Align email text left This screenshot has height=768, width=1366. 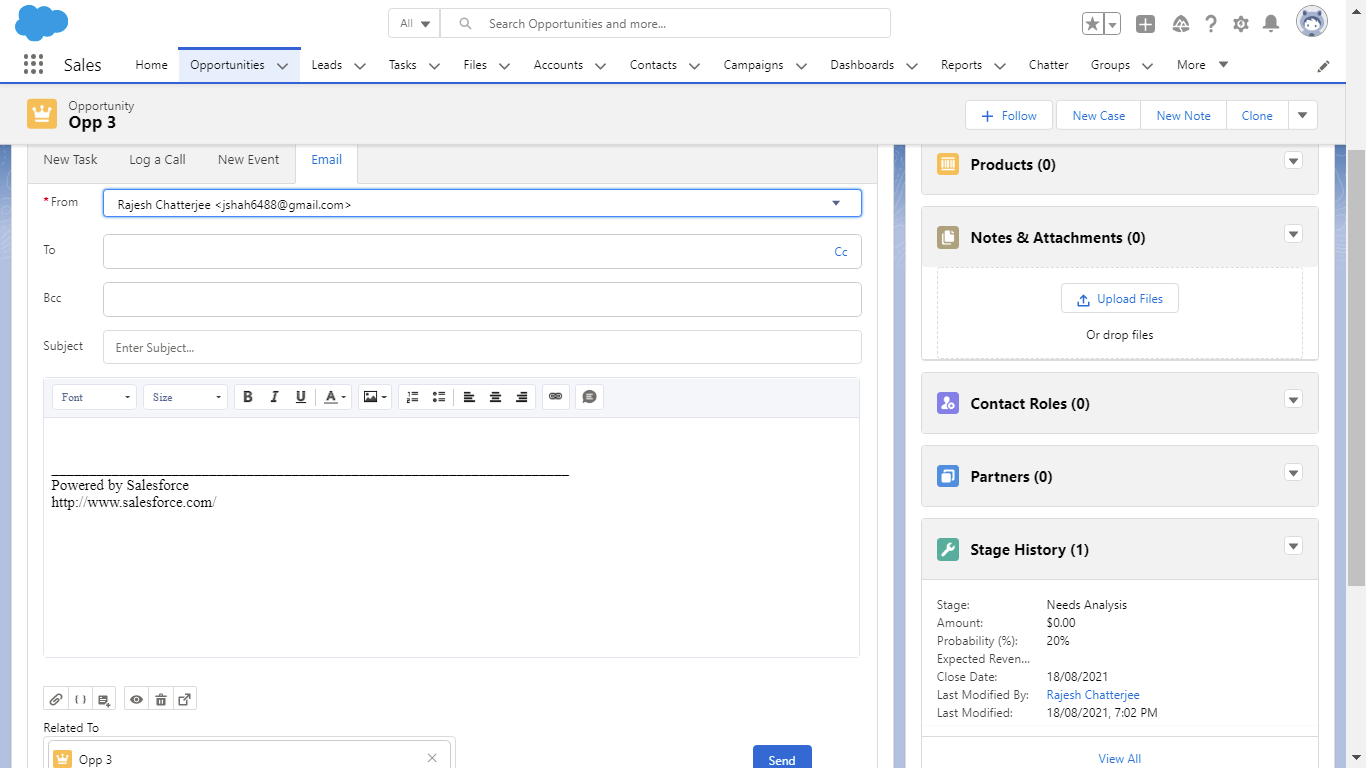point(469,397)
